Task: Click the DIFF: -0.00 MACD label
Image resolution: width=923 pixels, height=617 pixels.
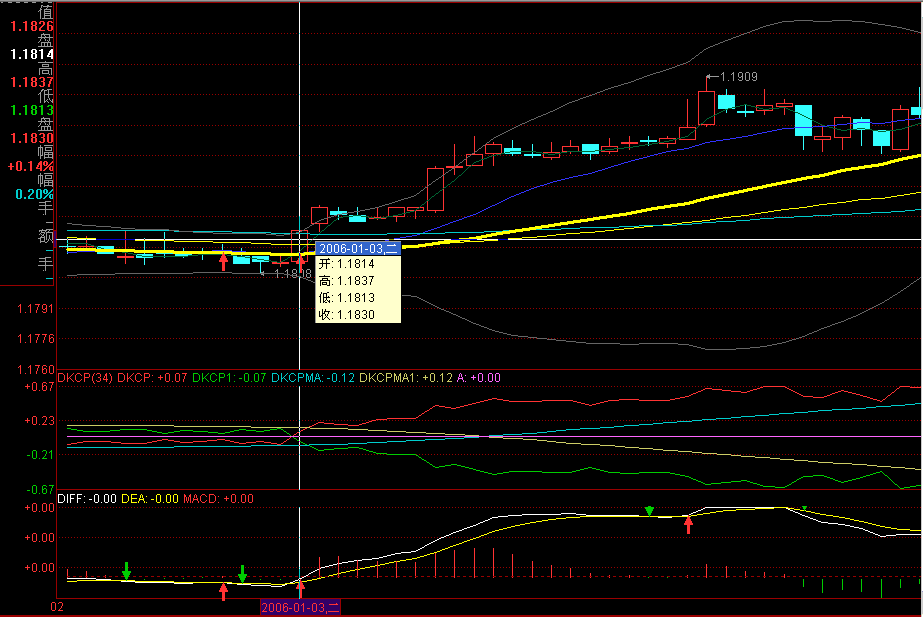Action: [x=87, y=499]
